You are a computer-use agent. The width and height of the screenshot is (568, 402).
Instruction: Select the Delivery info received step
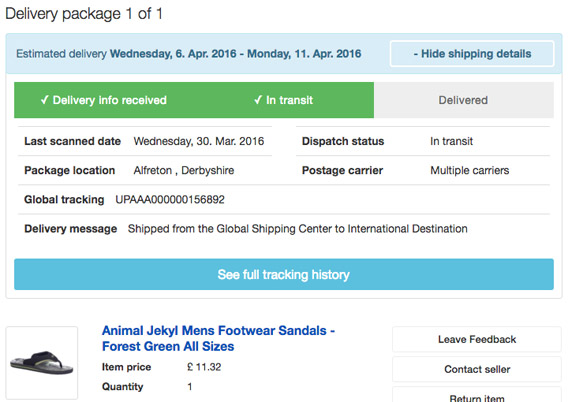point(104,100)
